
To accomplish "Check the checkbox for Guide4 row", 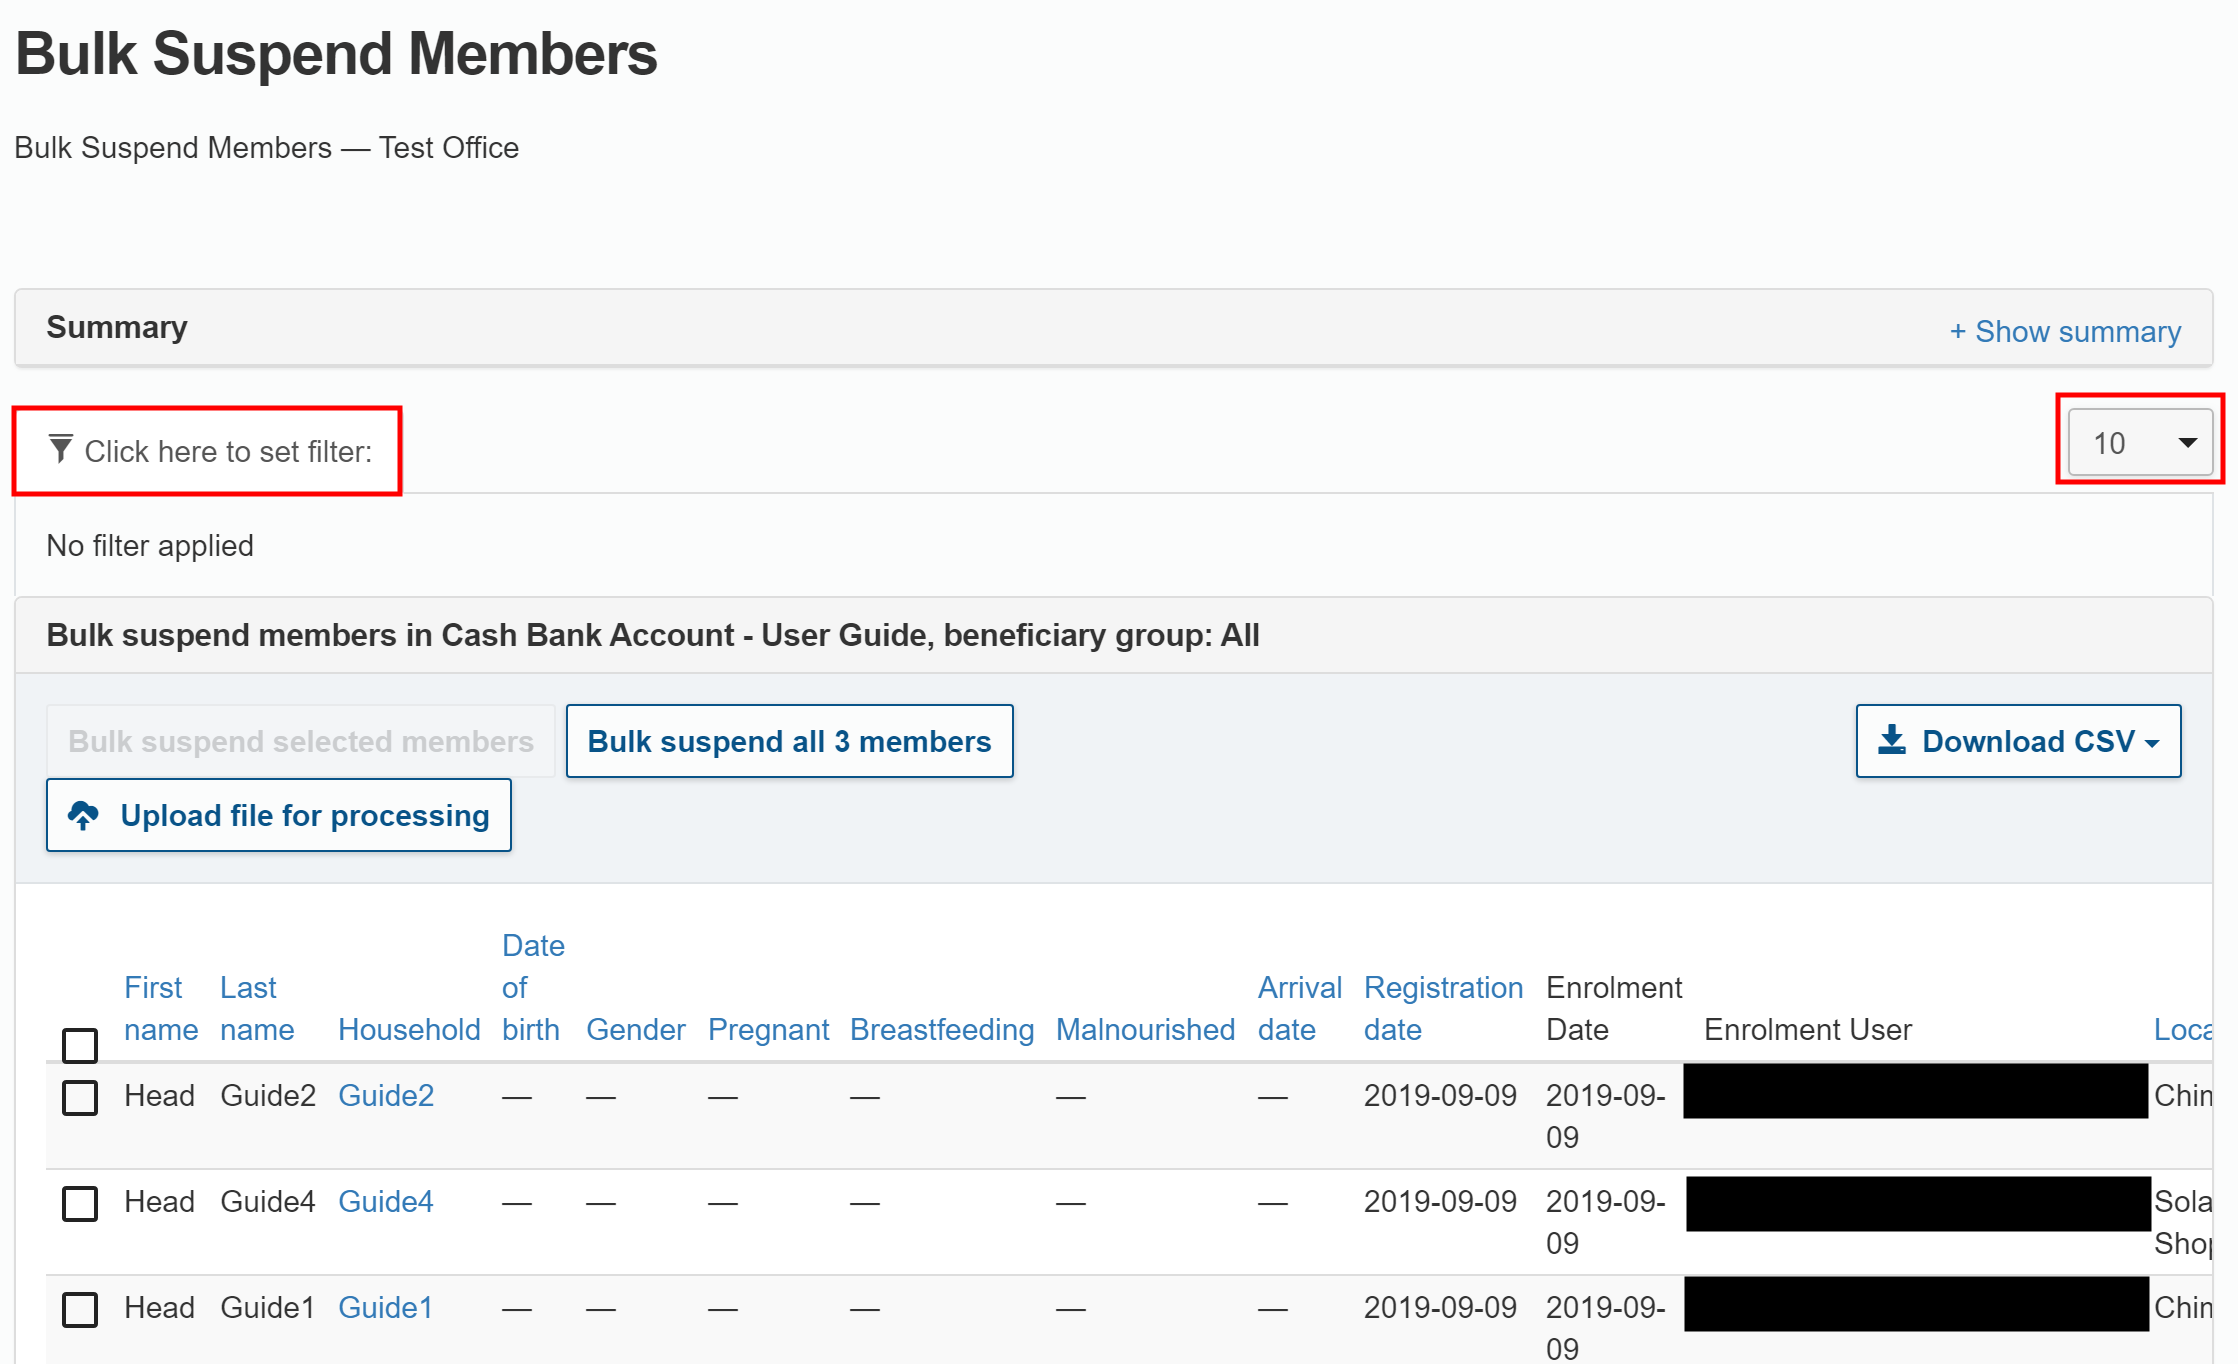I will click(x=80, y=1203).
